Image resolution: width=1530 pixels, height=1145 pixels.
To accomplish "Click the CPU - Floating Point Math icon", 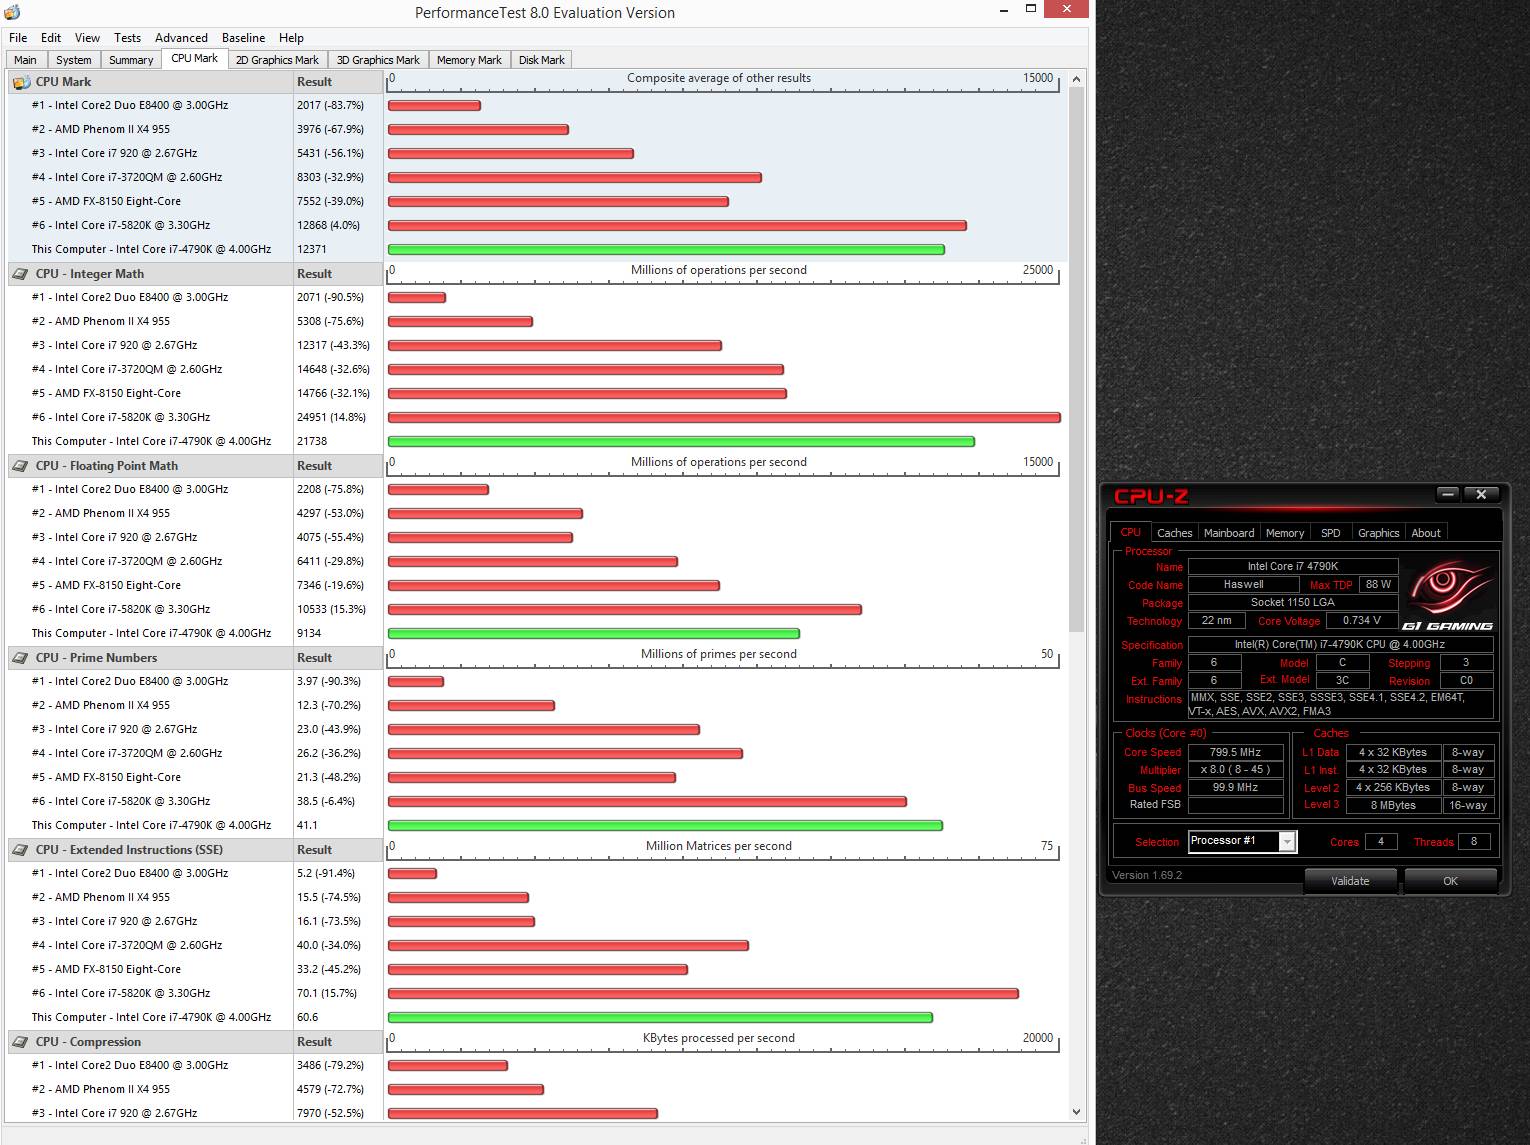I will pyautogui.click(x=21, y=466).
